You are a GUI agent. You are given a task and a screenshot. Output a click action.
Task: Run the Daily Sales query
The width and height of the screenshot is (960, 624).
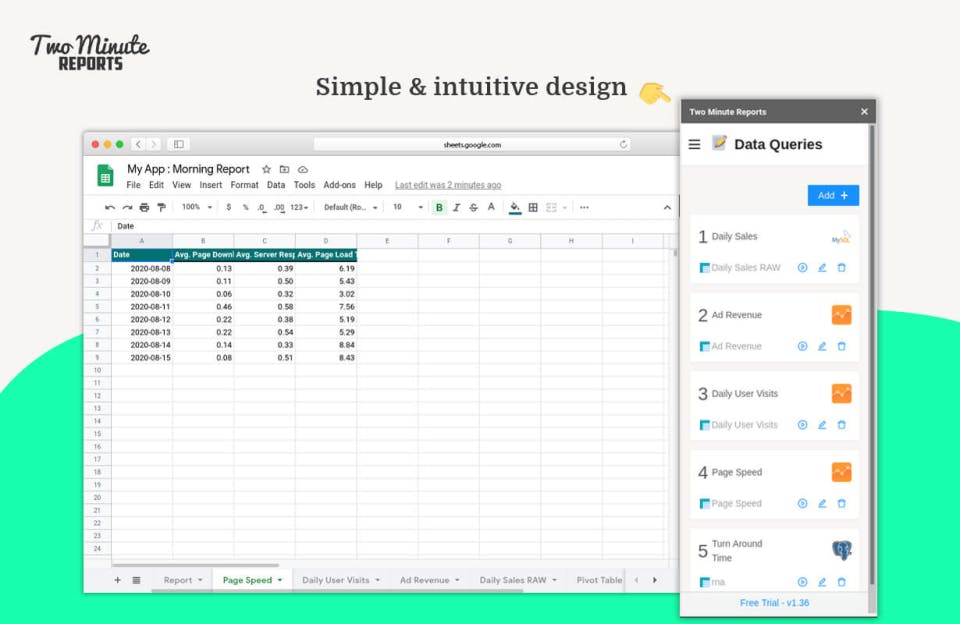click(802, 268)
